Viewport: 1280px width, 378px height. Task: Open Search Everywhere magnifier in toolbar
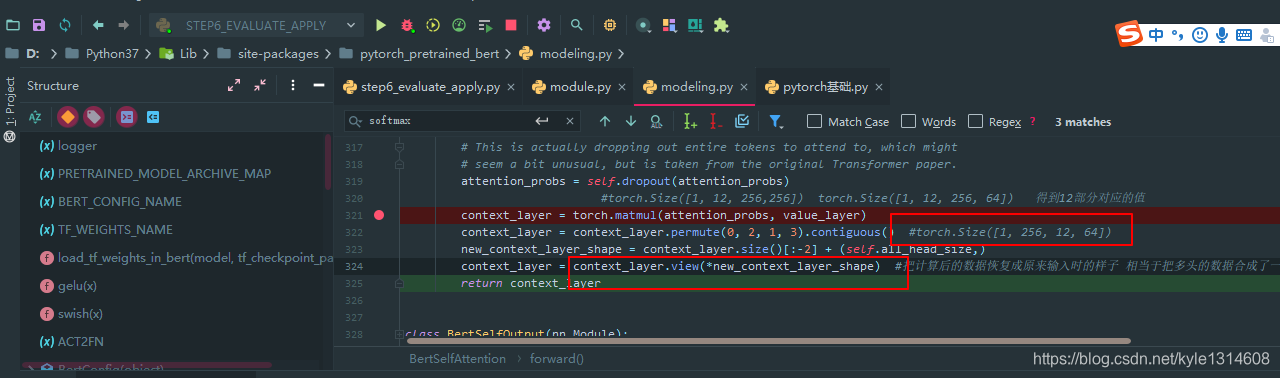click(x=577, y=24)
